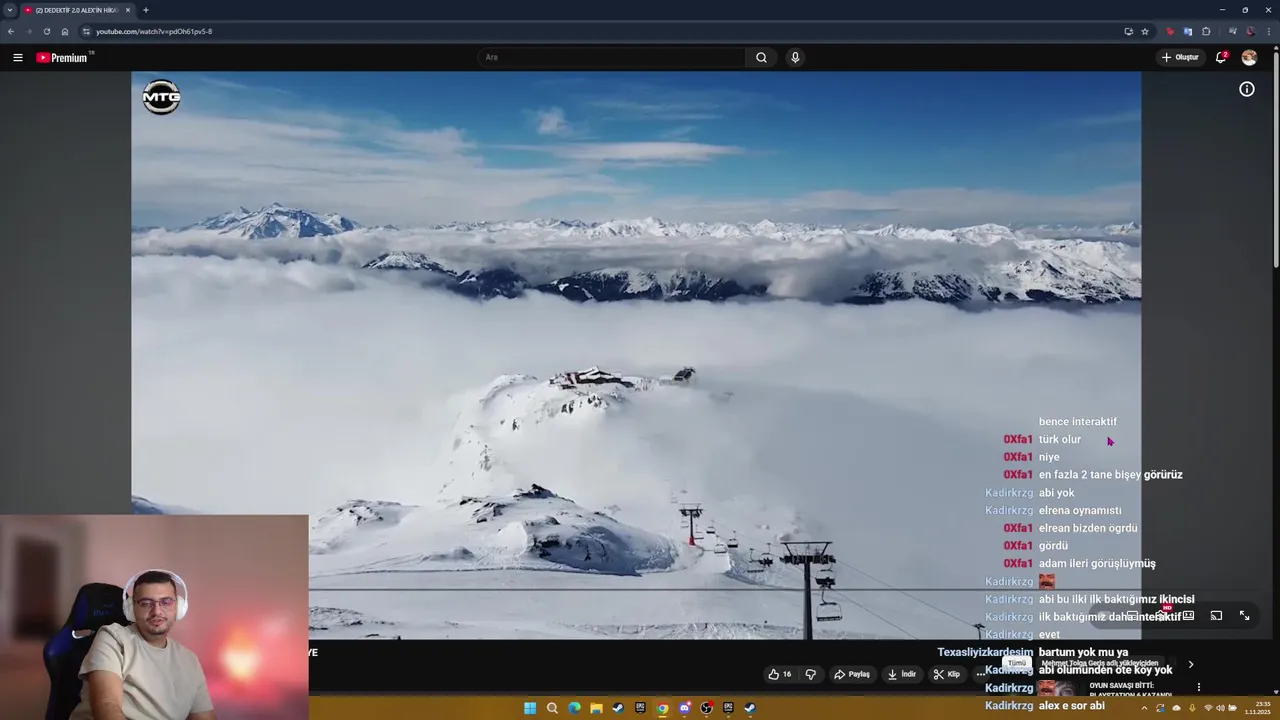Open the MTG channel watermark logo

[161, 97]
